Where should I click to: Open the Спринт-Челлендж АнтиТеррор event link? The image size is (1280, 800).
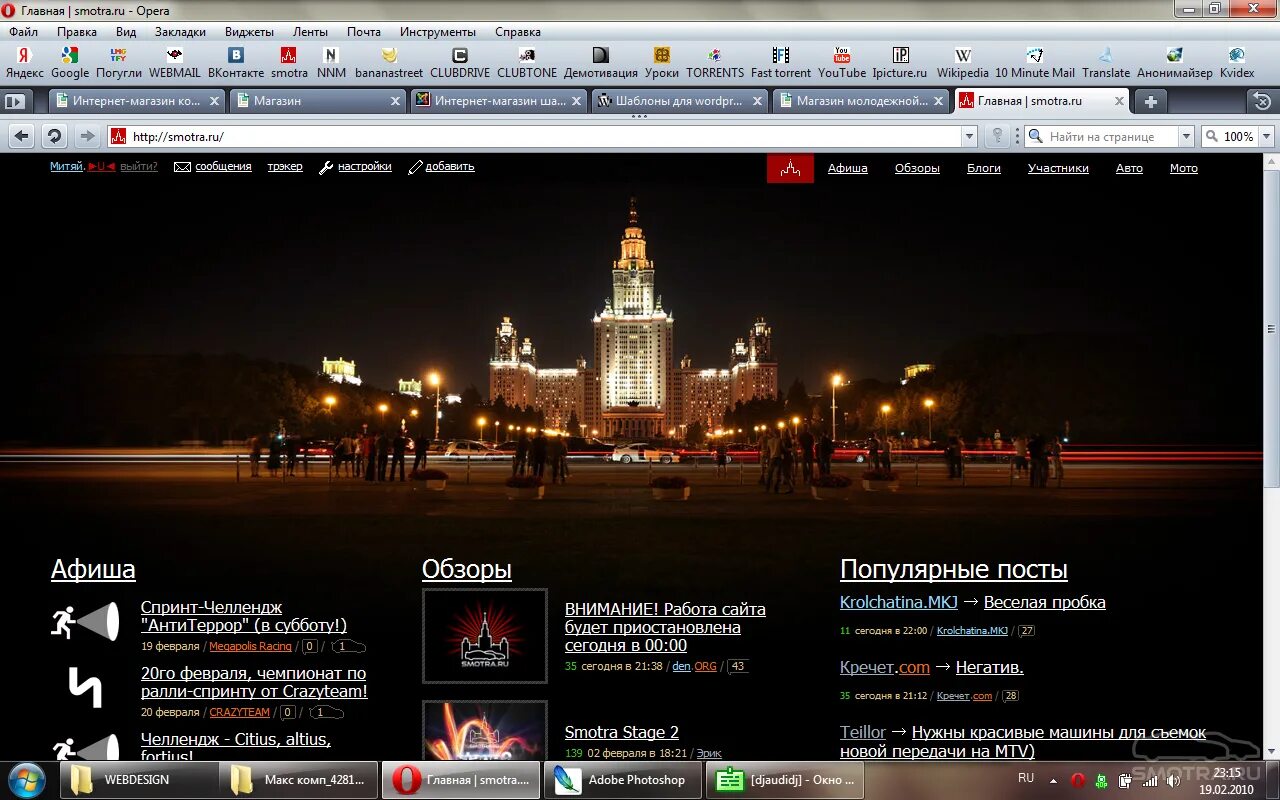(x=244, y=616)
